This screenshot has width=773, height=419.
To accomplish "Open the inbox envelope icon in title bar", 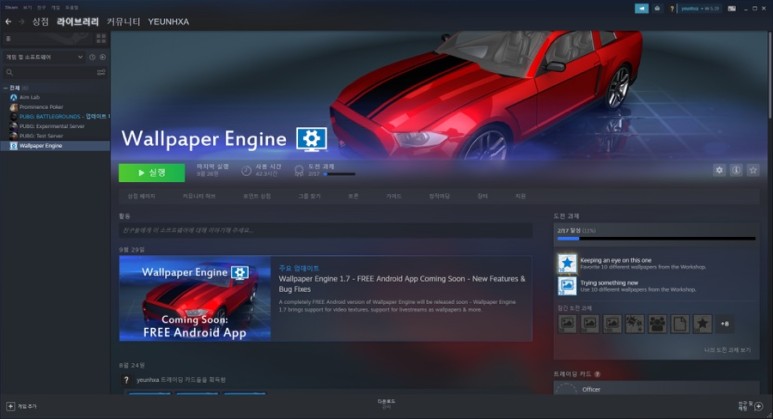I will click(657, 8).
